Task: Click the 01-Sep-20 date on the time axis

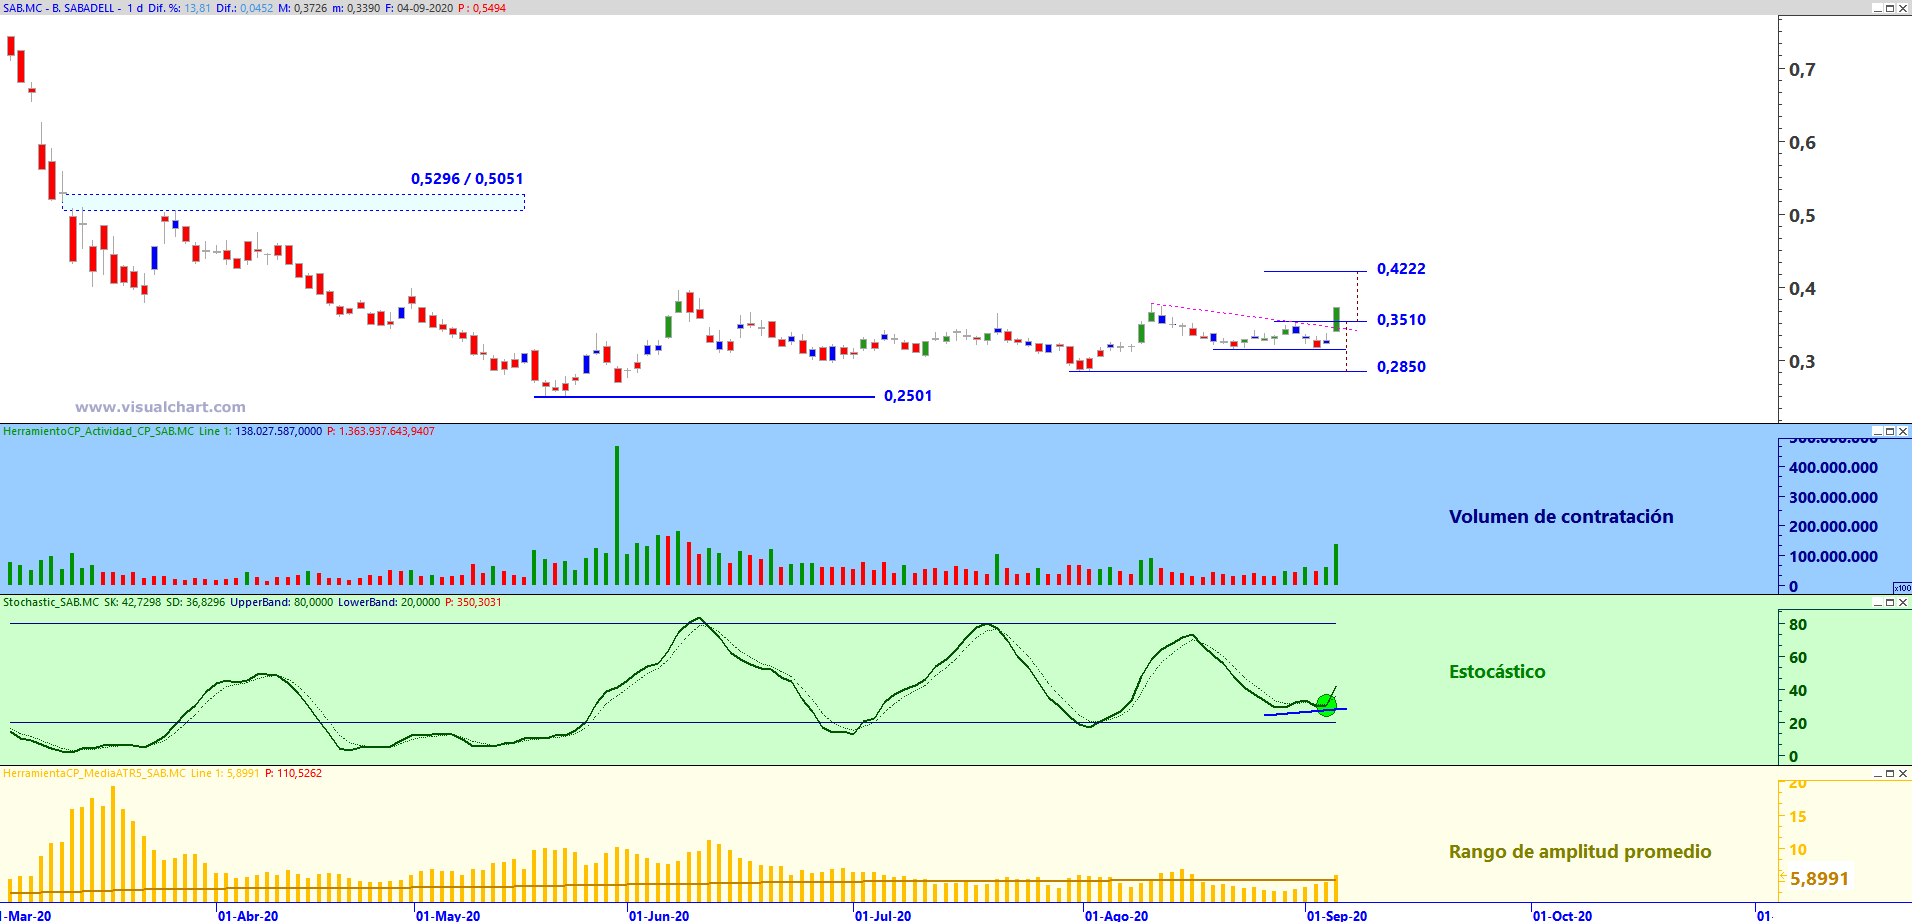Action: (x=1337, y=915)
